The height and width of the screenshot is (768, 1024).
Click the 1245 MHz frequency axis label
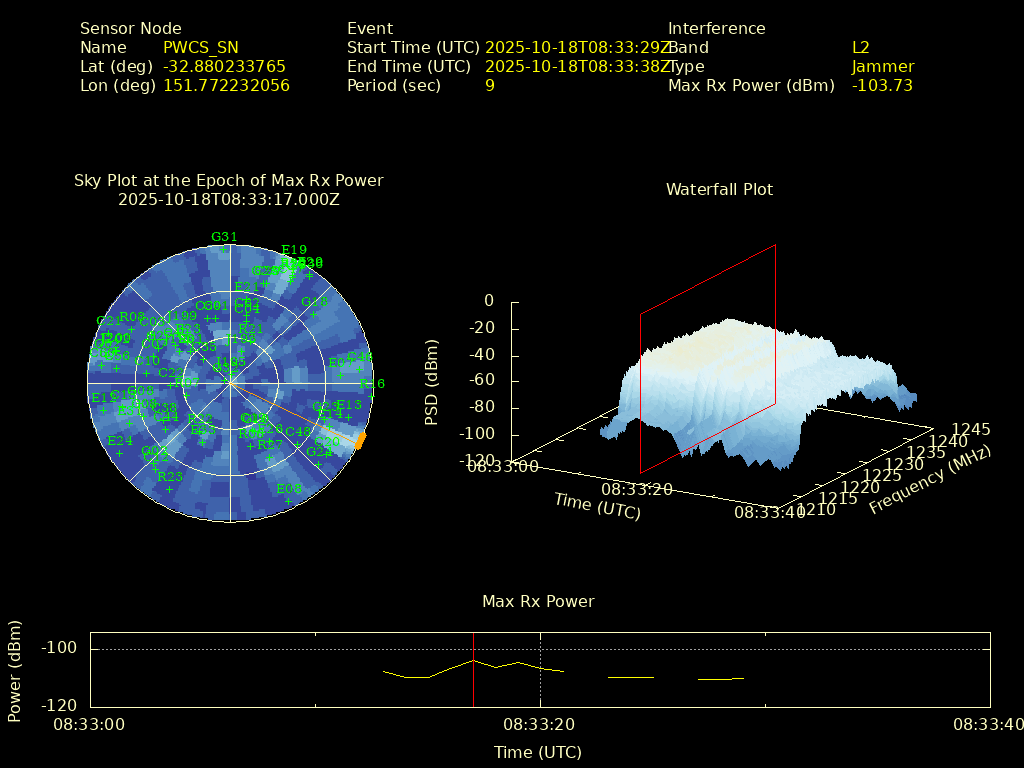tap(971, 429)
